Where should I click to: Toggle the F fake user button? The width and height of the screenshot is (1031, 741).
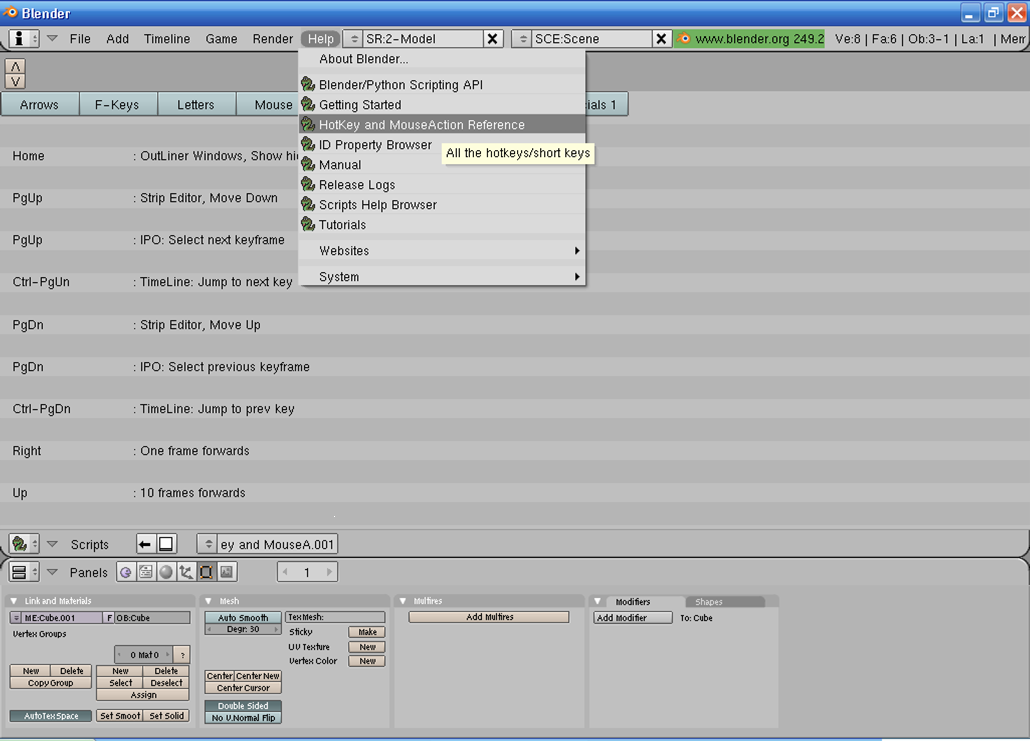coord(110,618)
